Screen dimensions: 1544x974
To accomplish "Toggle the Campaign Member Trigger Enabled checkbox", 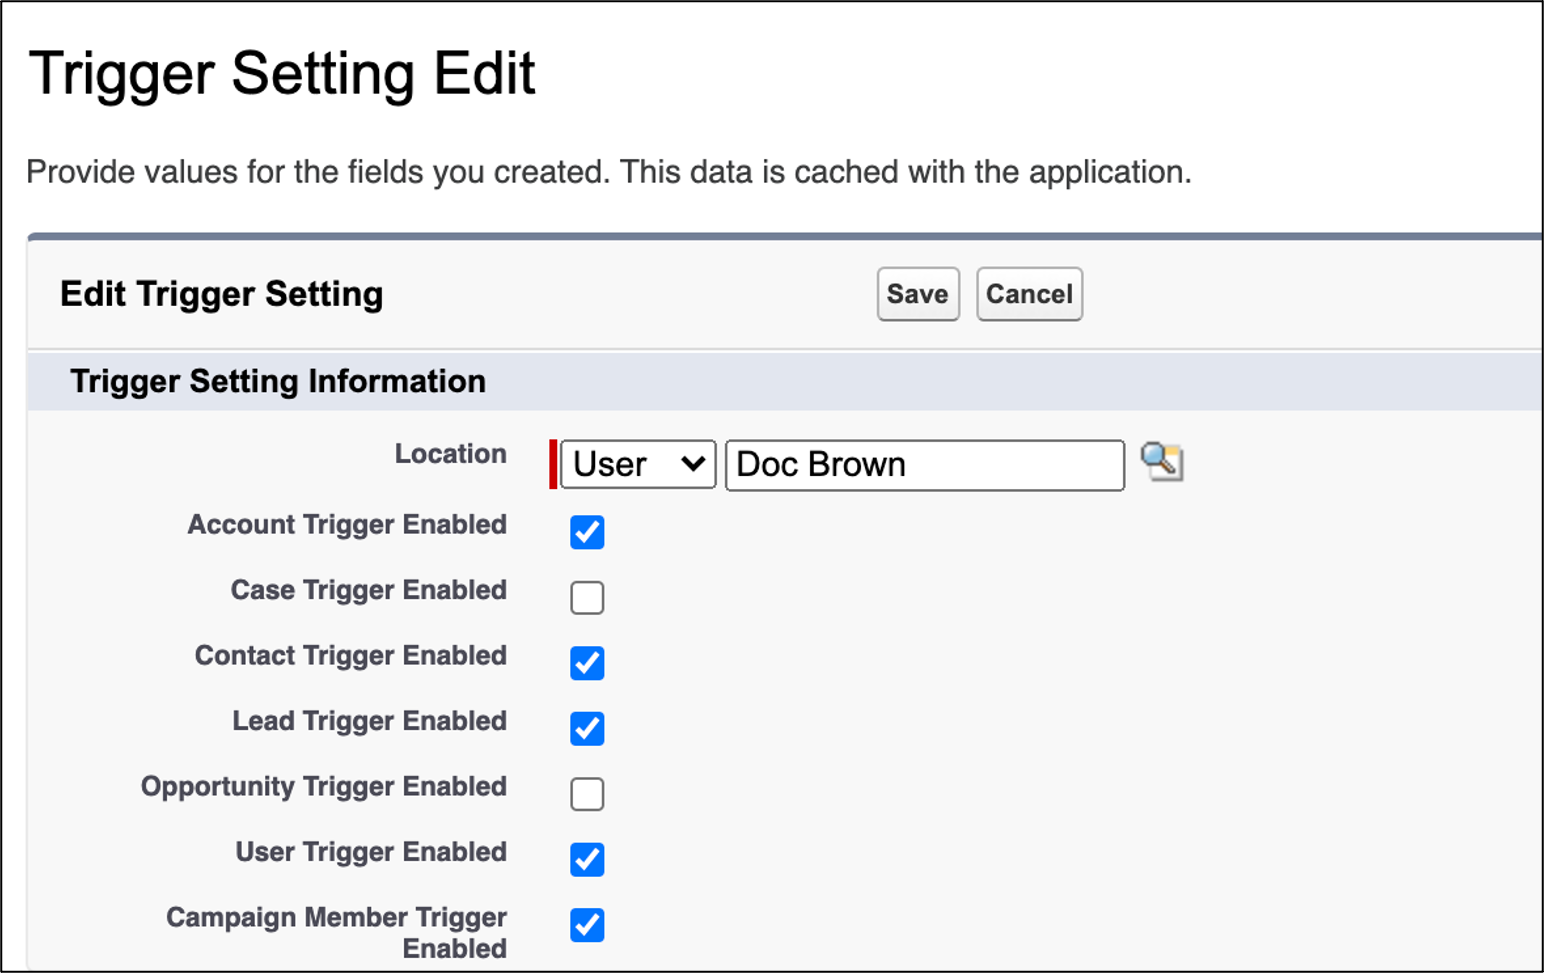I will 587,925.
